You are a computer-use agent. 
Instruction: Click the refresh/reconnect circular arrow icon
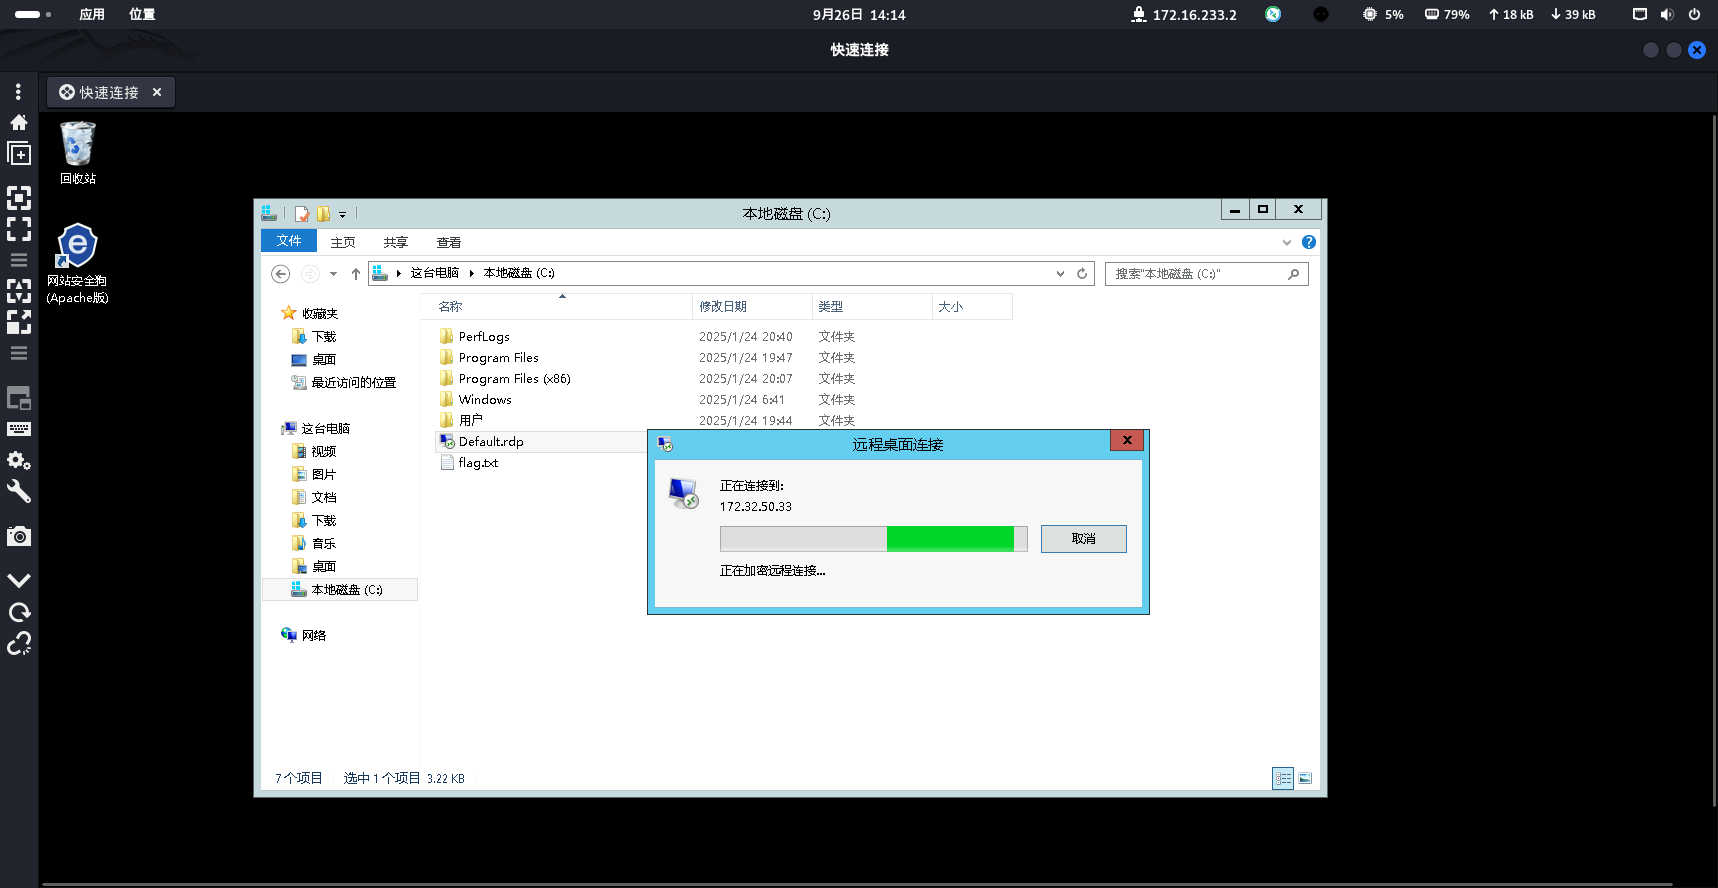coord(19,612)
